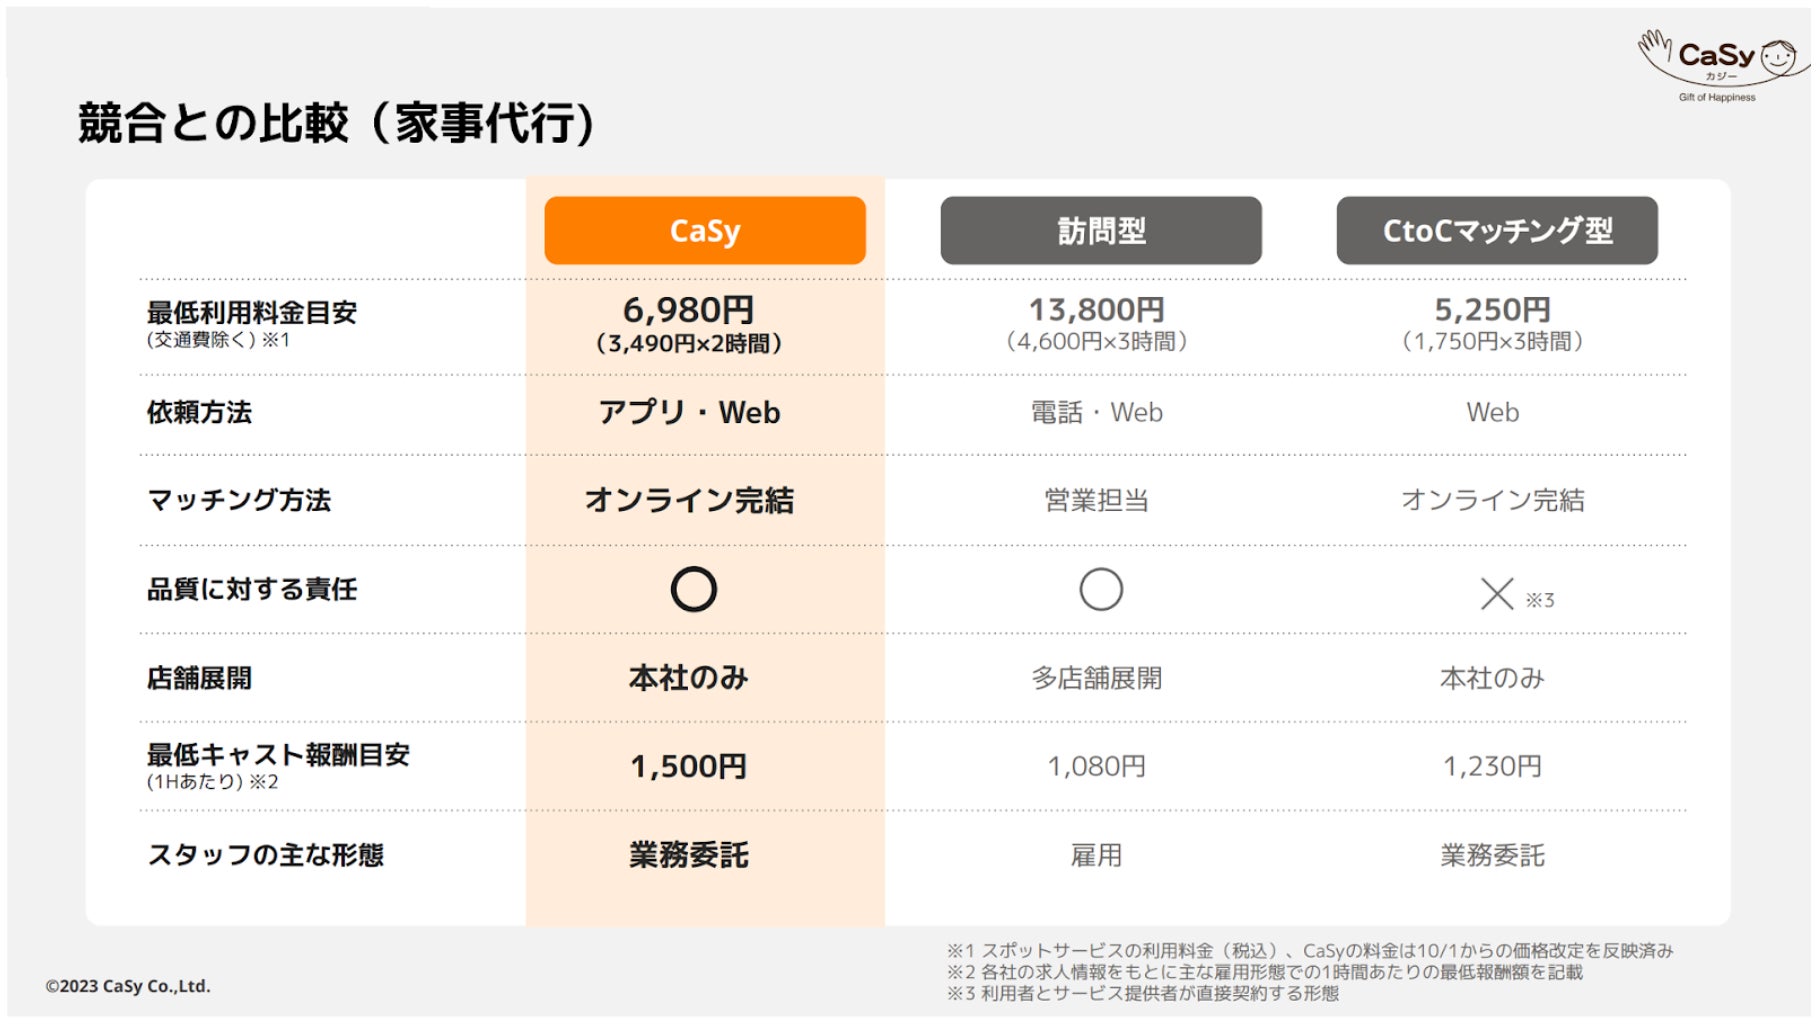Click the 1,230円 cell

click(1492, 767)
